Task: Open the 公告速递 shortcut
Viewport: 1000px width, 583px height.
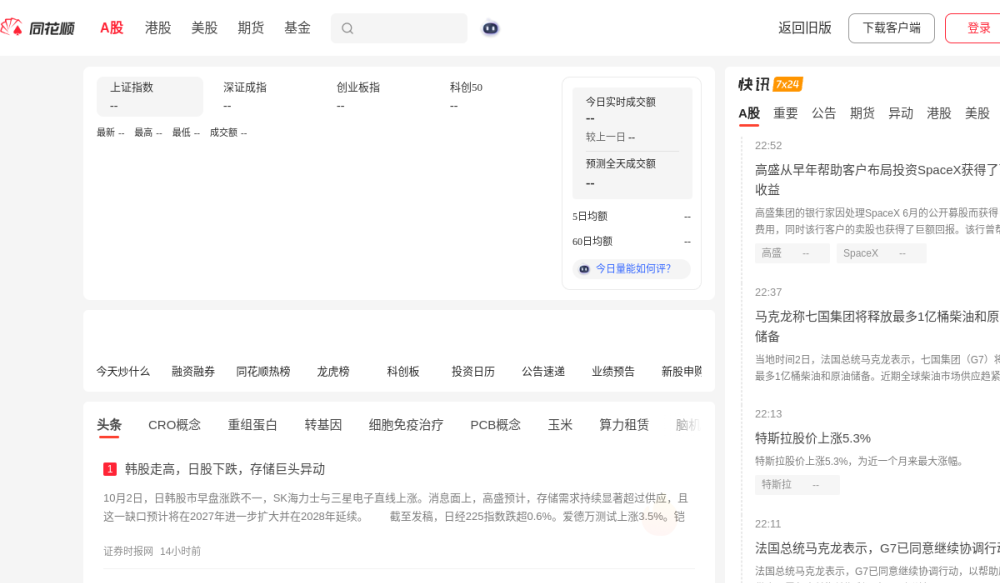Action: click(x=543, y=372)
